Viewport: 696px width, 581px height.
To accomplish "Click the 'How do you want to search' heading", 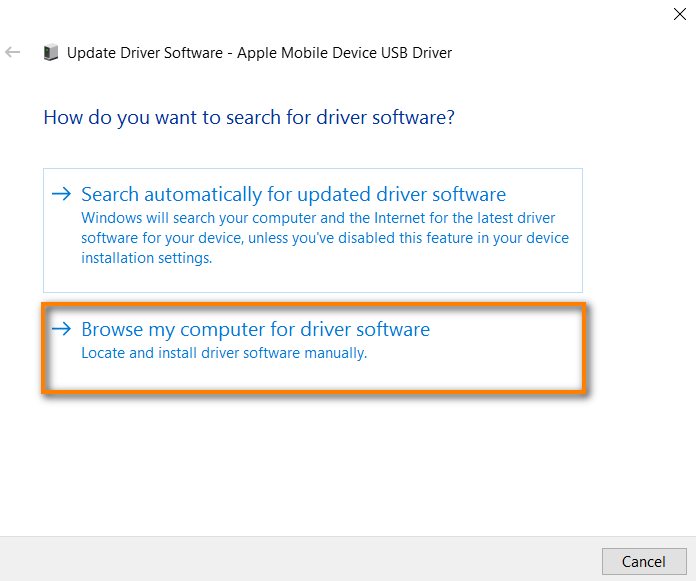I will point(249,118).
